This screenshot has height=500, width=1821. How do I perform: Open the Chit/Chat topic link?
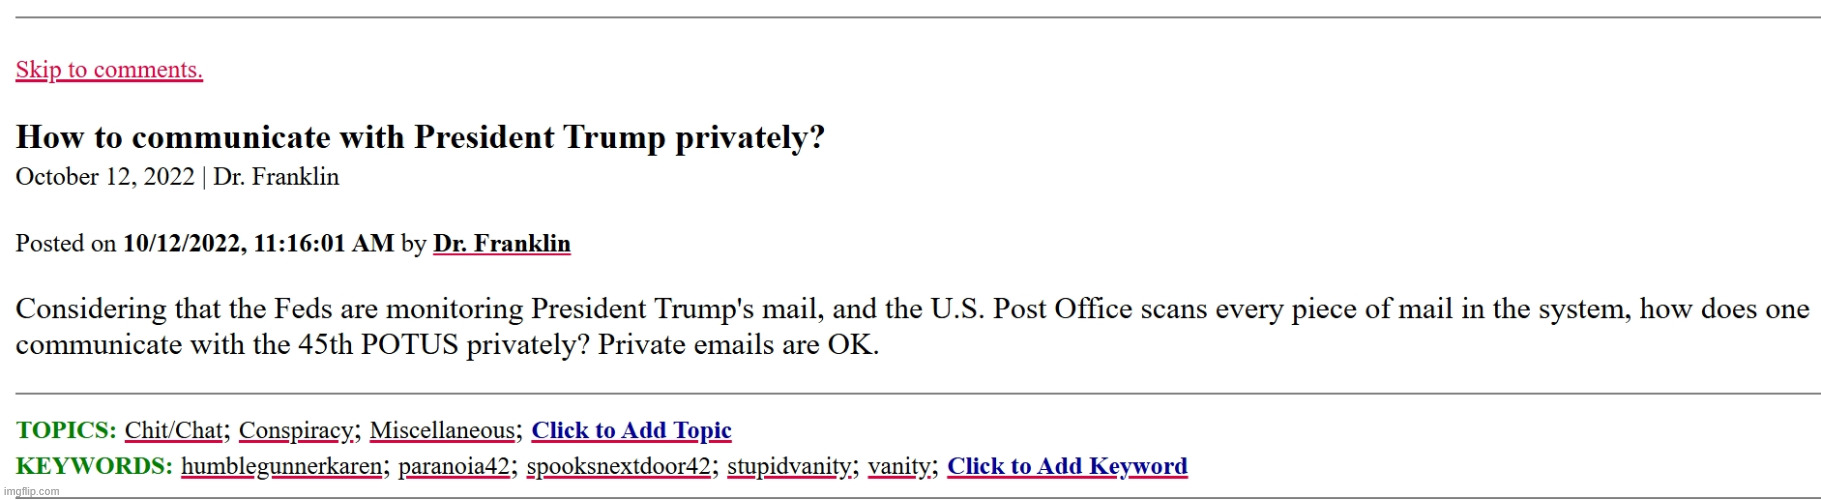click(173, 431)
